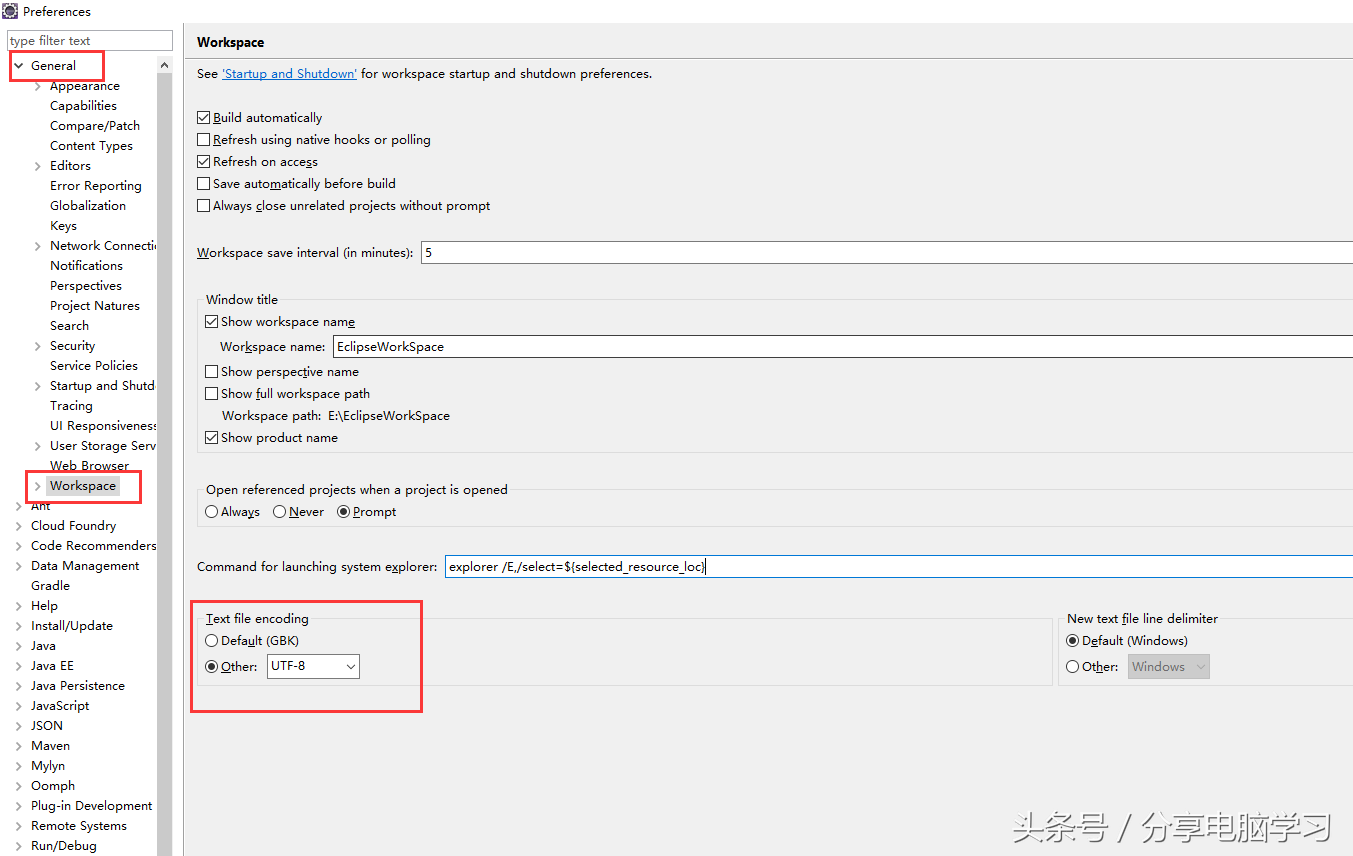Open Content Types preferences
1353x856 pixels.
[91, 146]
